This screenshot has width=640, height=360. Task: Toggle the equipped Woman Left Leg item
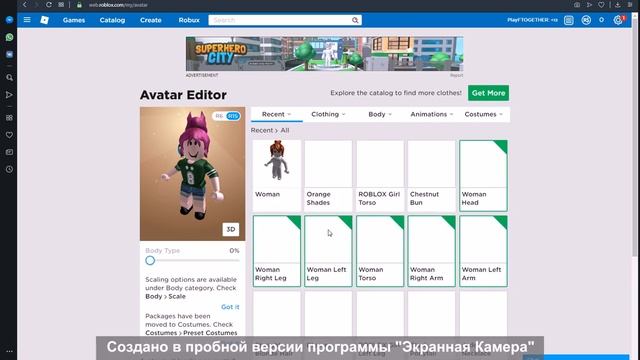point(328,251)
